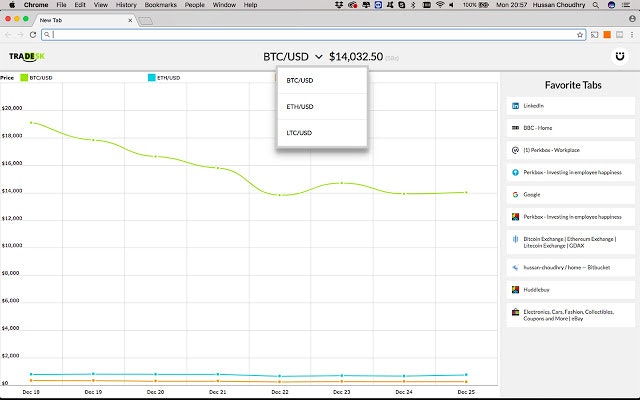Click the GDAX favicon icon

(x=515, y=239)
